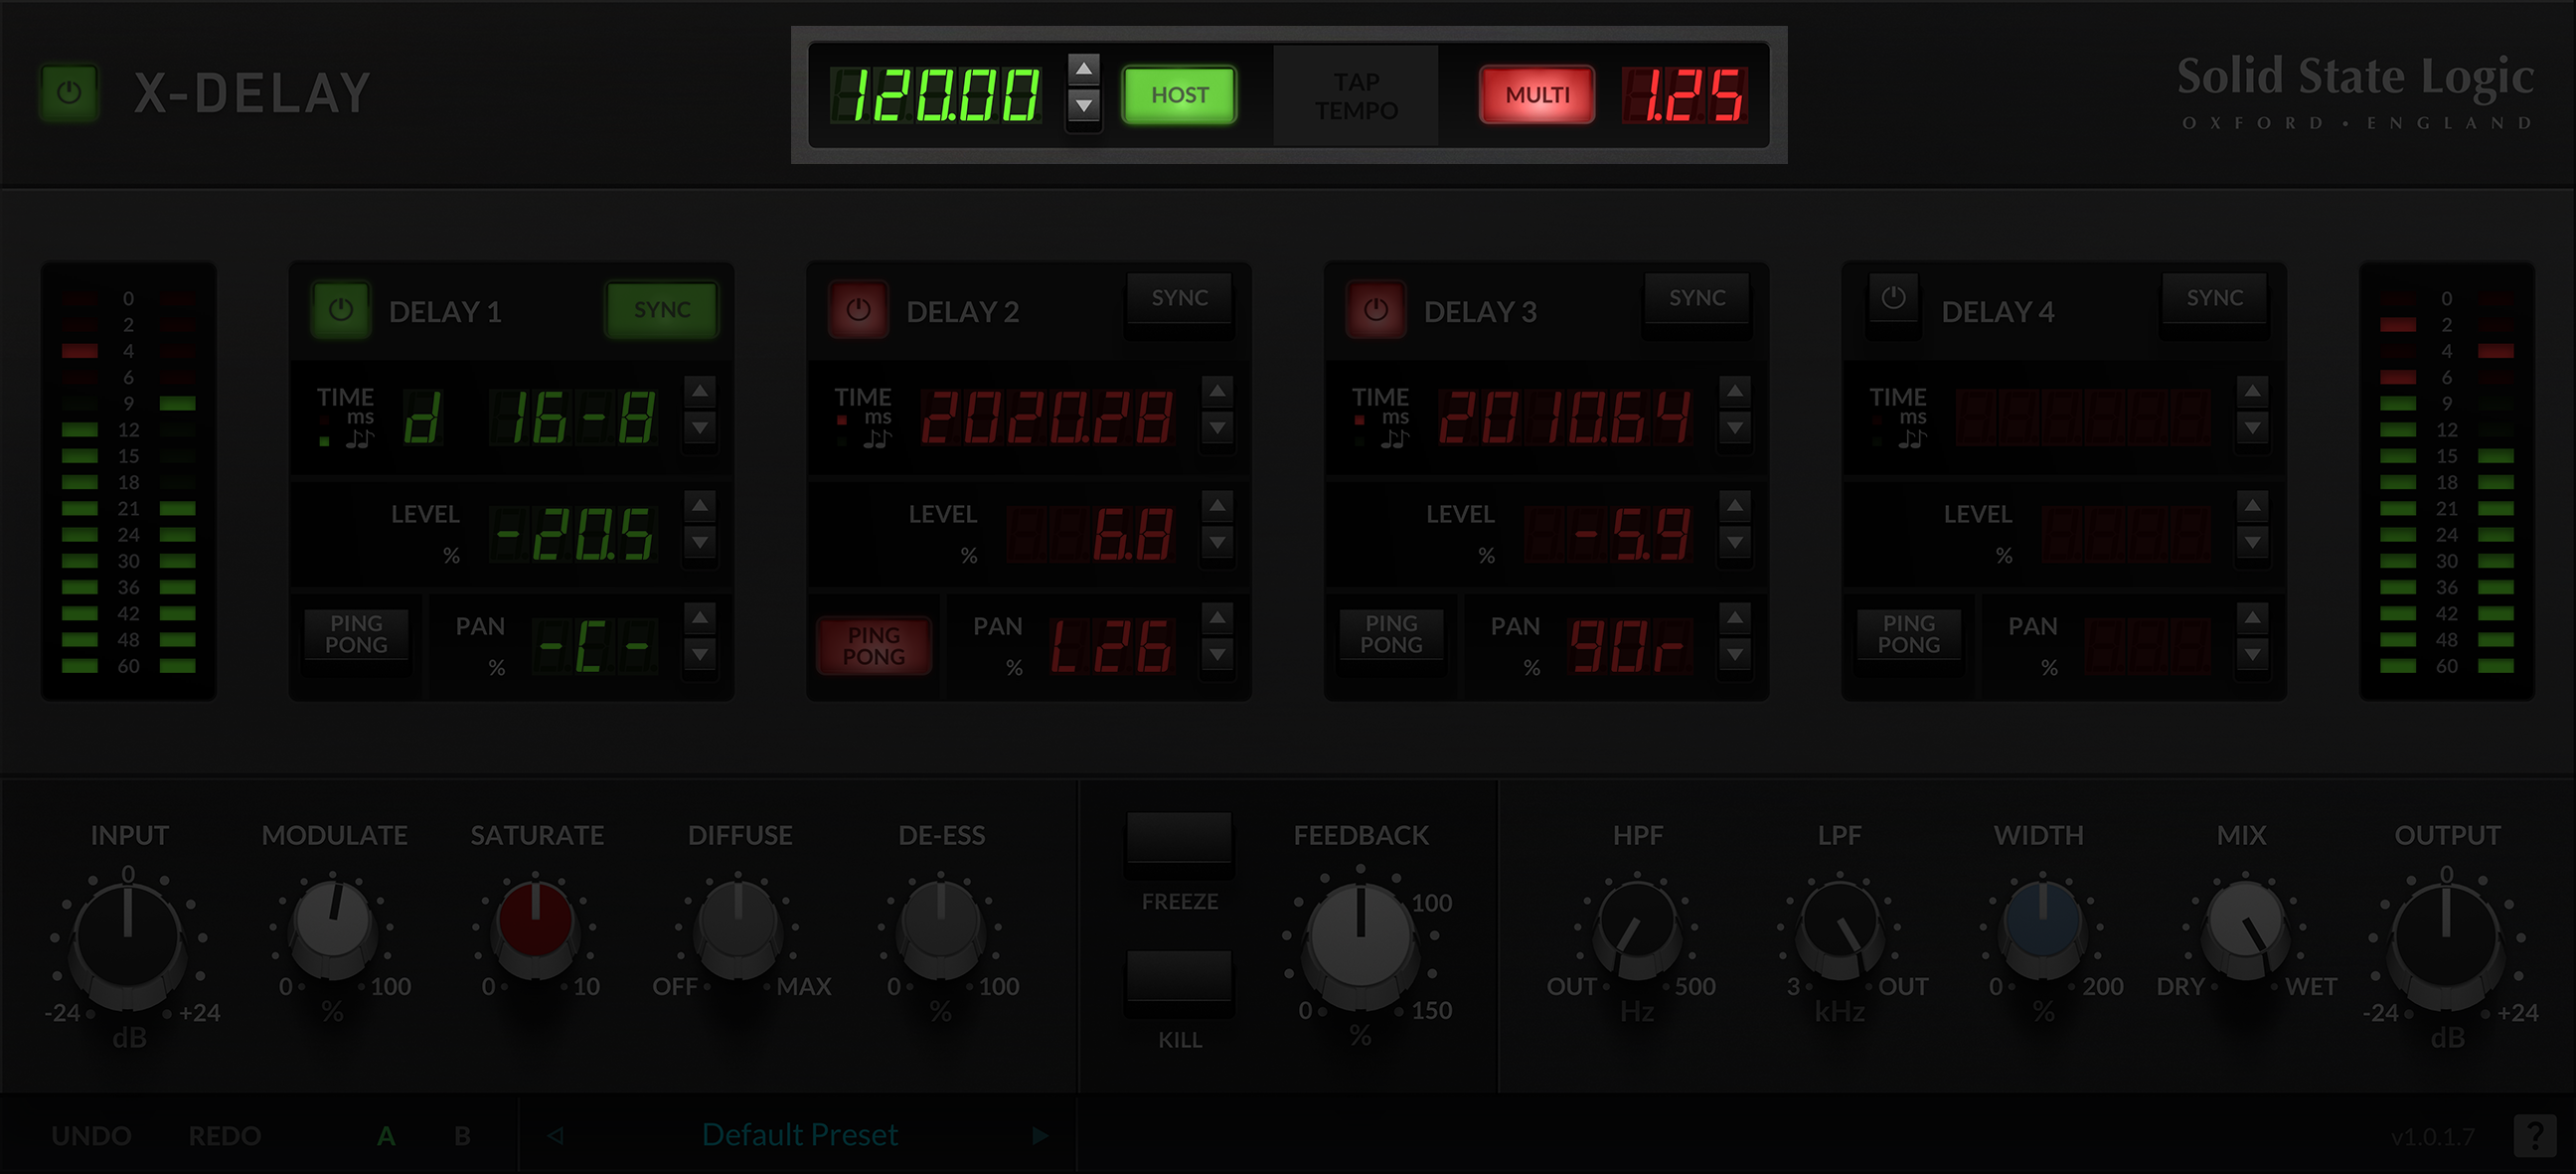Image resolution: width=2576 pixels, height=1174 pixels.
Task: Step Delay 1 pan down
Action: click(700, 655)
